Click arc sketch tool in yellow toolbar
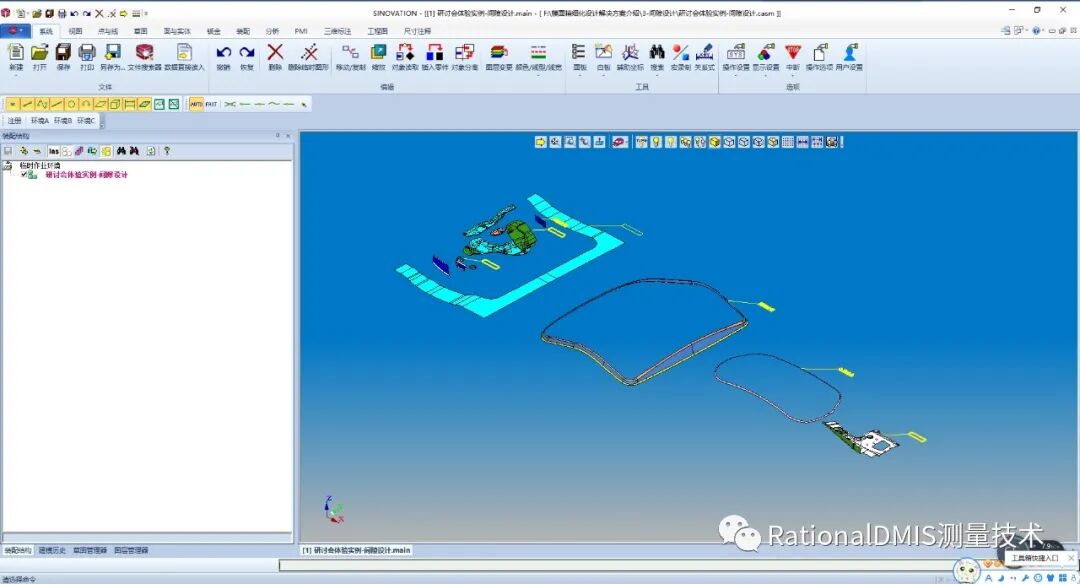 point(85,104)
